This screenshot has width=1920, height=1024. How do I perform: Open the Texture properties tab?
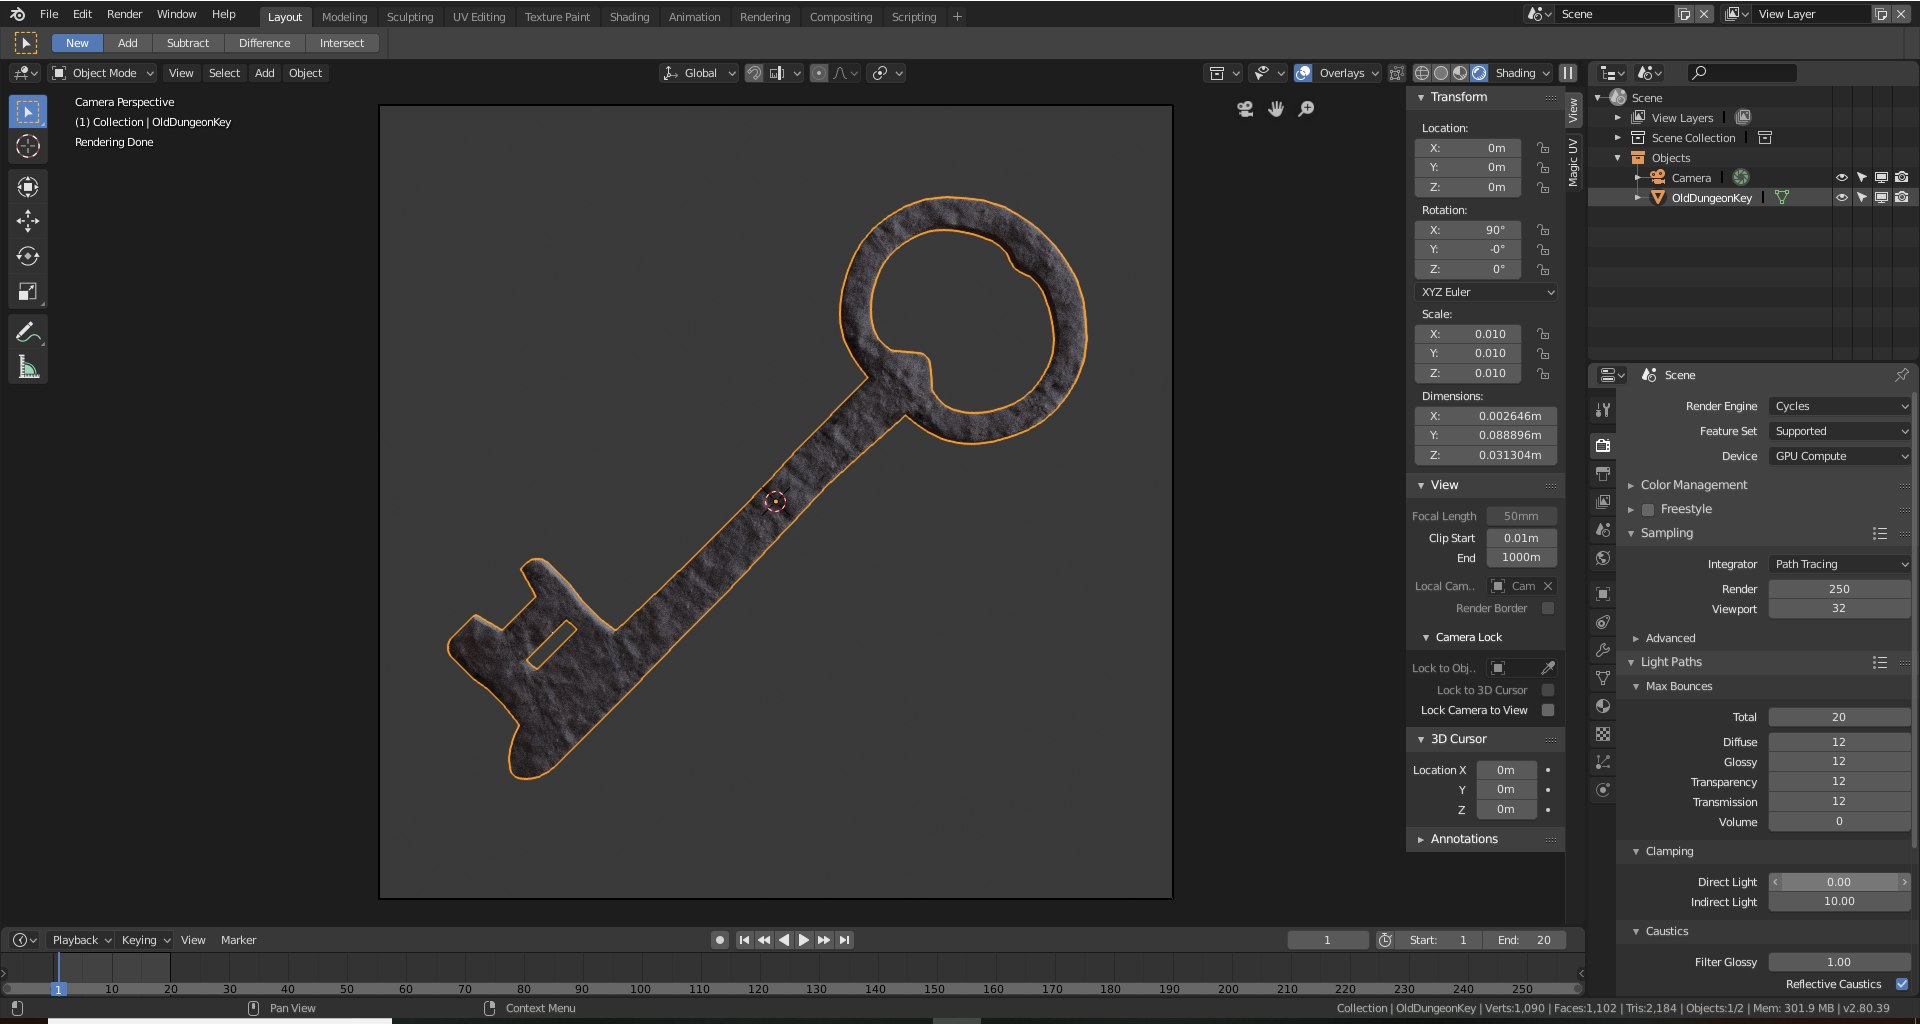click(x=1603, y=734)
